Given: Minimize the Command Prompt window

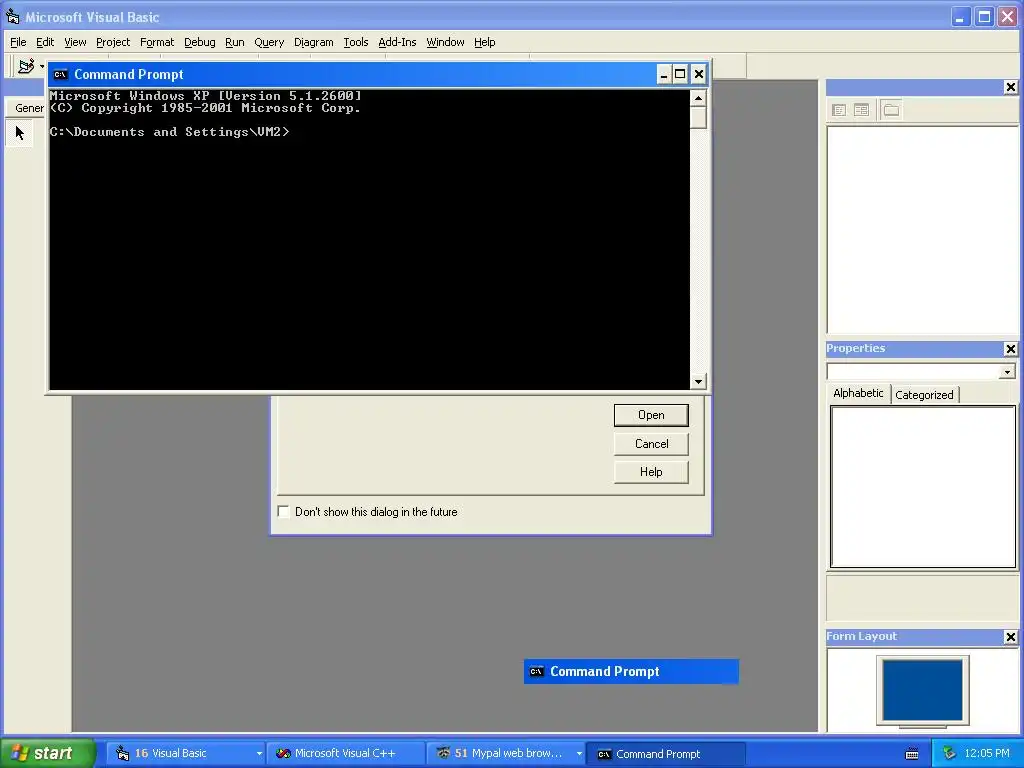Looking at the screenshot, I should (664, 74).
